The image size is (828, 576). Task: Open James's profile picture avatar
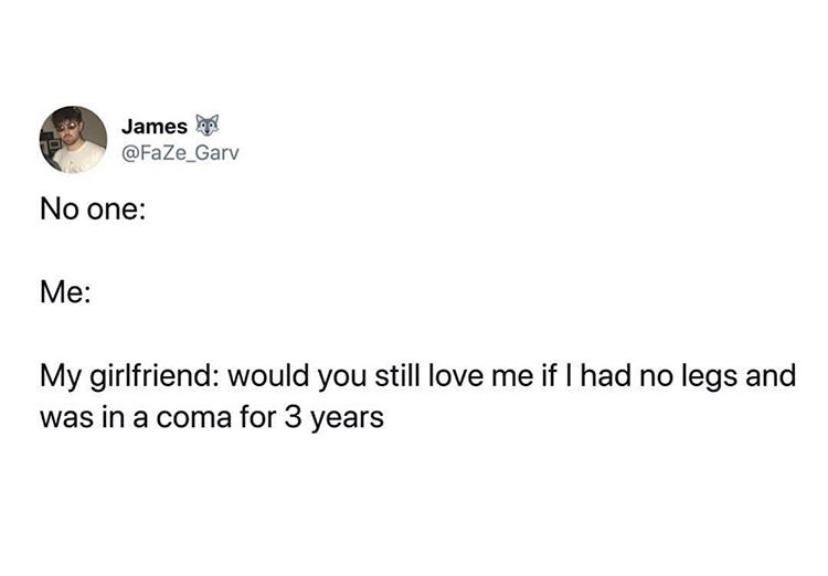point(73,140)
